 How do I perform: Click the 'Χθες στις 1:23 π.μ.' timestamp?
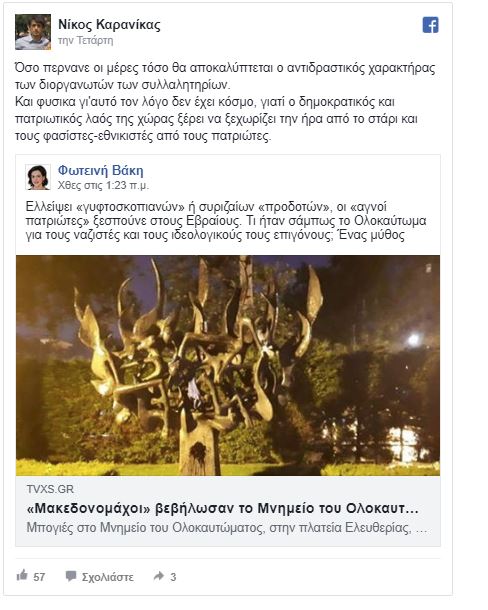pos(103,186)
